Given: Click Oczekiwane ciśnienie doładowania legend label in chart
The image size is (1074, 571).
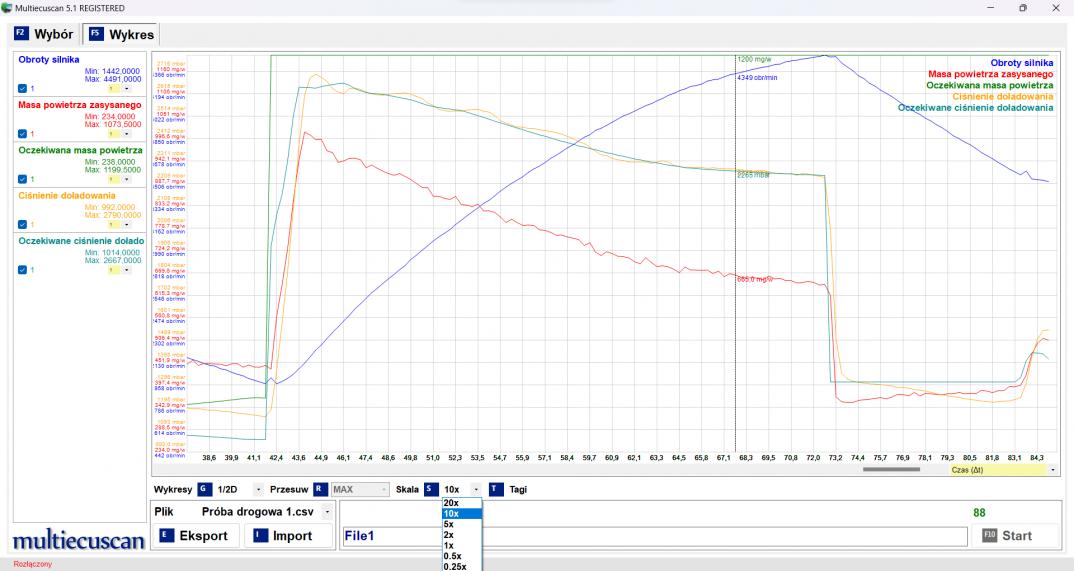Looking at the screenshot, I should [975, 107].
